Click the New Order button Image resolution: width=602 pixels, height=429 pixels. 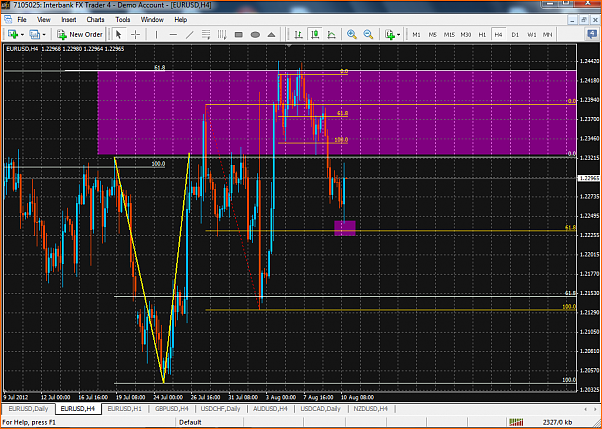[80, 35]
